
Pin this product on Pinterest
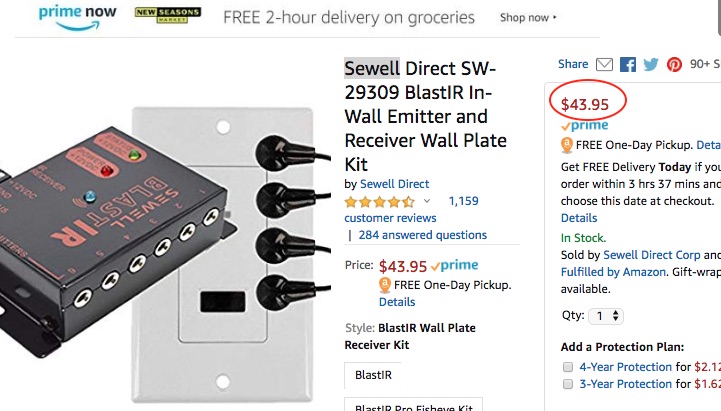[675, 64]
